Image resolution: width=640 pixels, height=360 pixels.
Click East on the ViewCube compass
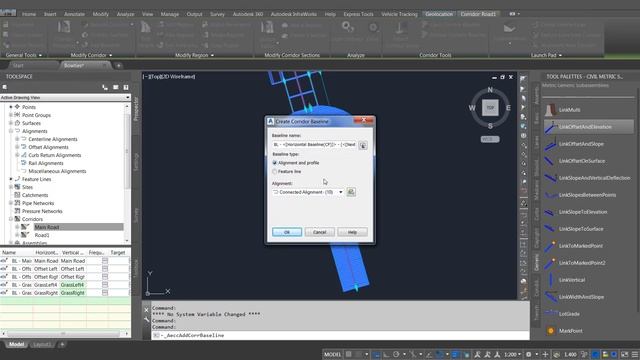[x=508, y=108]
